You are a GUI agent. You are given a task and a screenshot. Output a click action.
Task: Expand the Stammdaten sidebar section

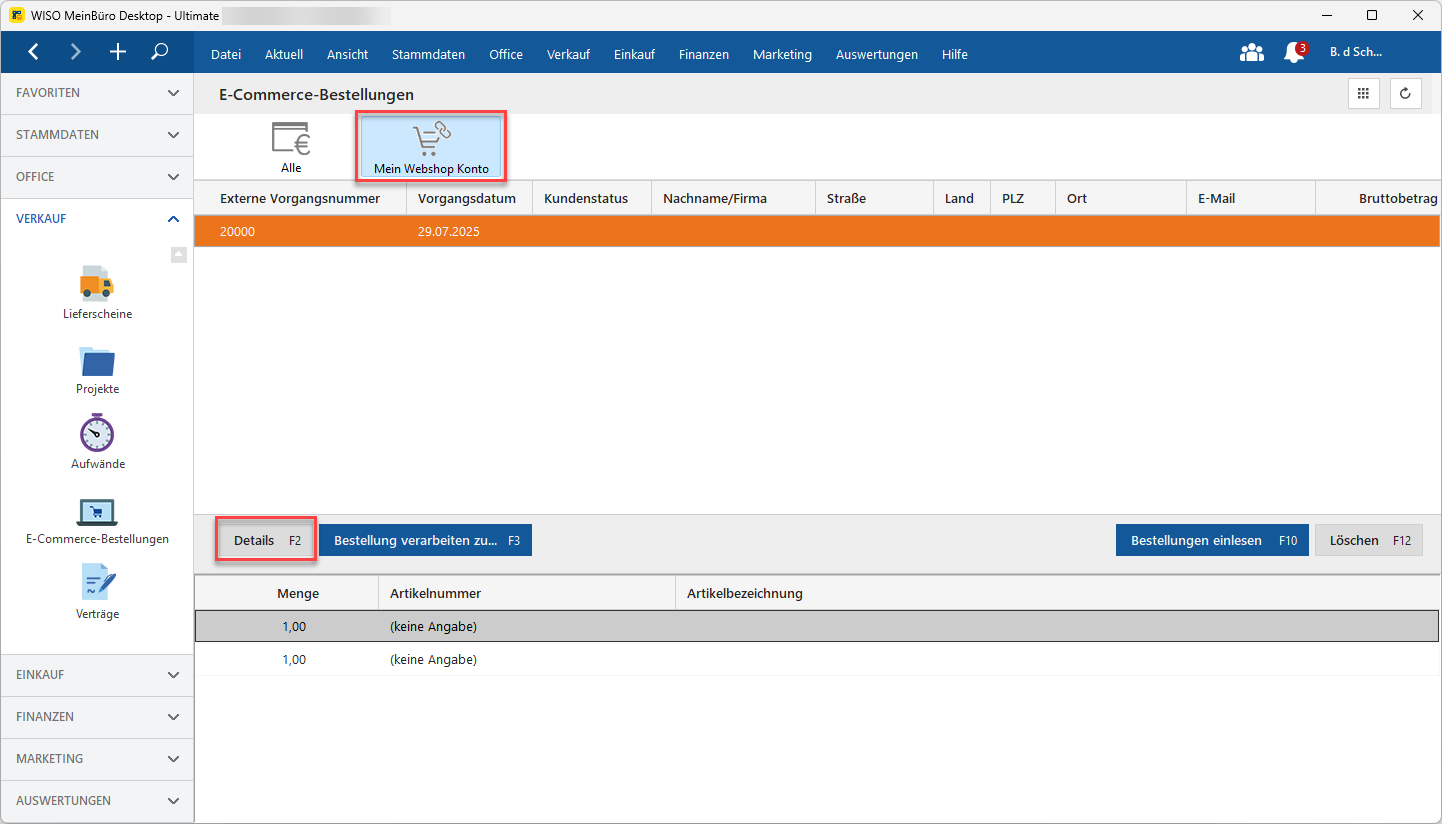(97, 135)
